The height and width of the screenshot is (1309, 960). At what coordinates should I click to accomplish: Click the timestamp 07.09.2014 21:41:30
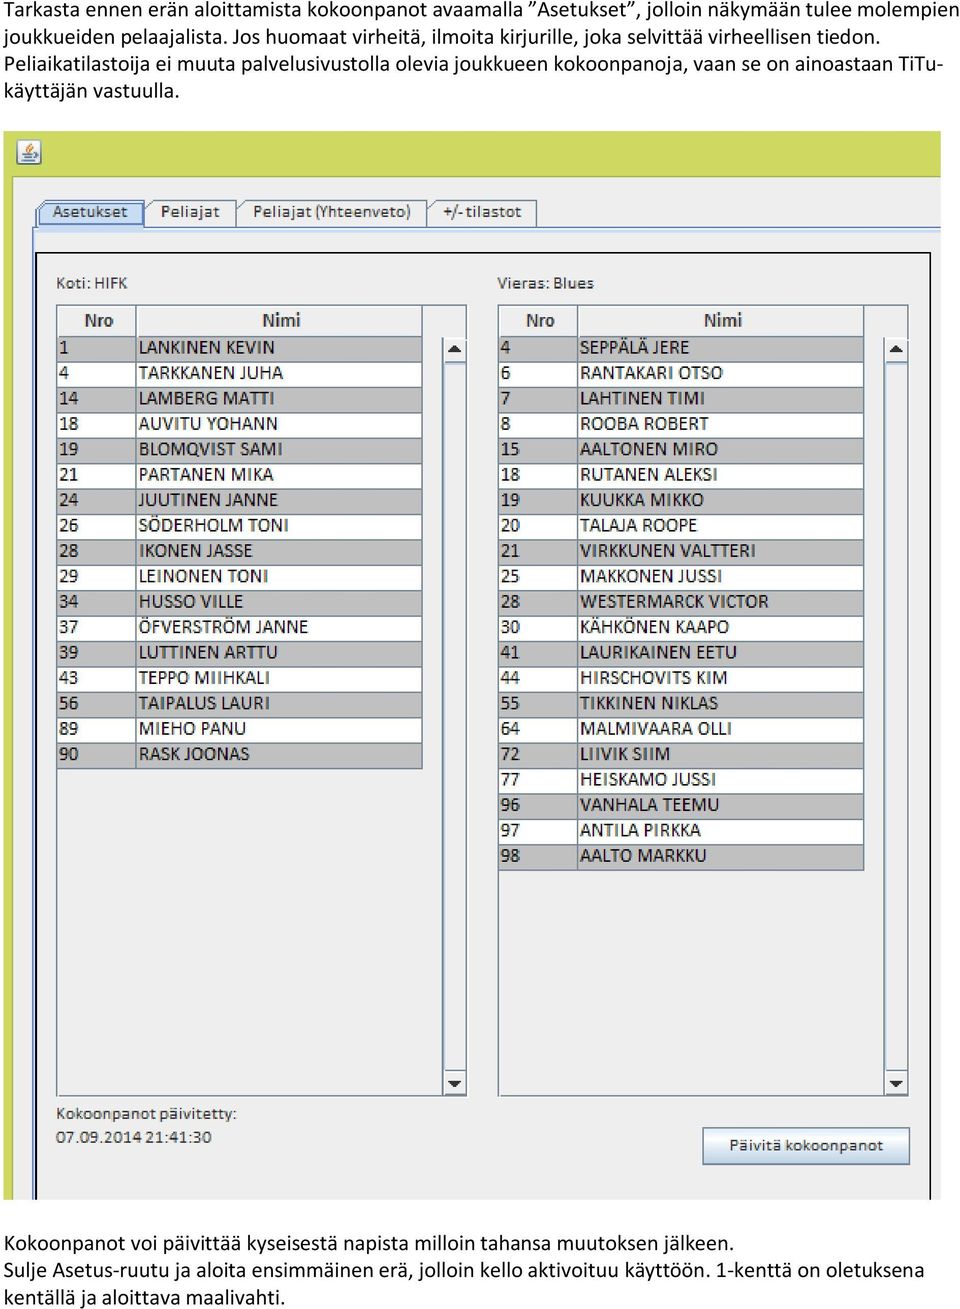pyautogui.click(x=134, y=1137)
